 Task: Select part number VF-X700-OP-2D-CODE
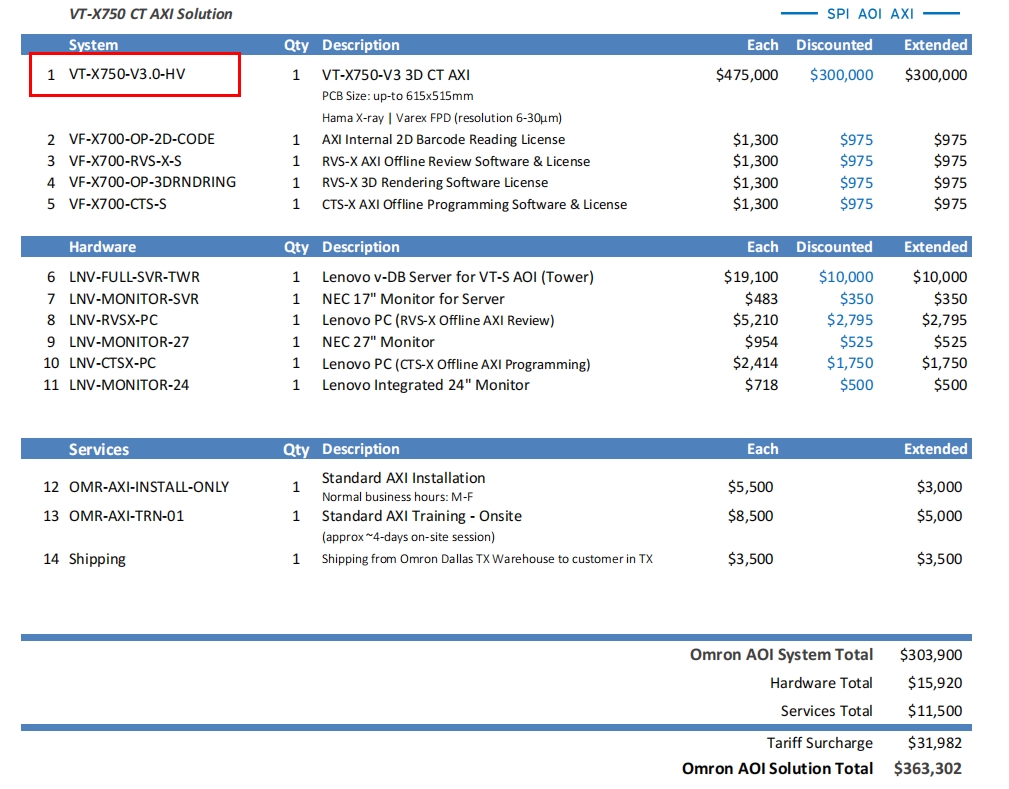point(142,139)
